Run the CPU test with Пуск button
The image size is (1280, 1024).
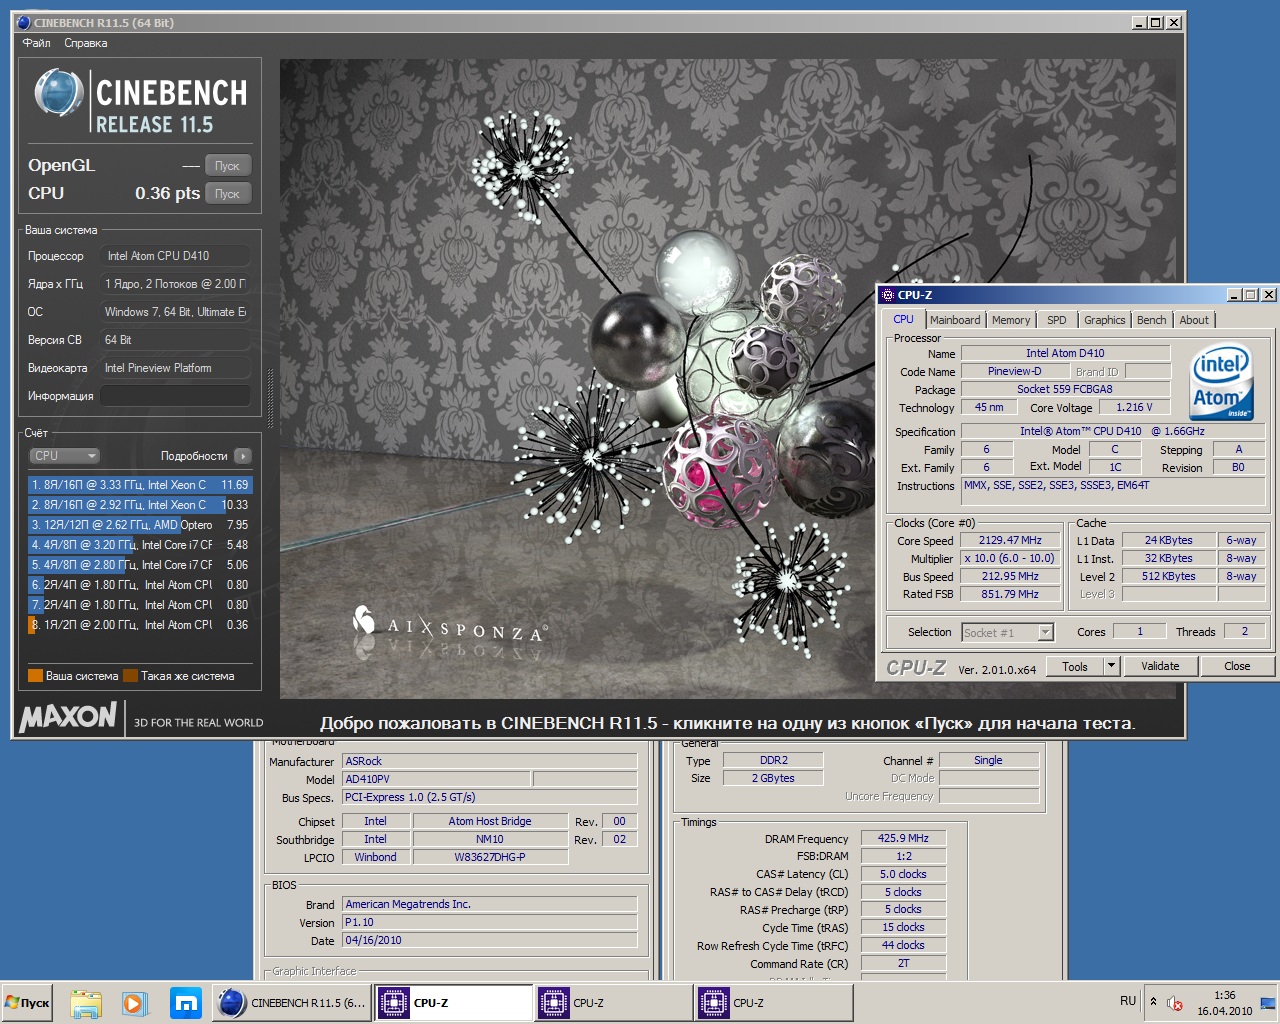click(x=227, y=193)
